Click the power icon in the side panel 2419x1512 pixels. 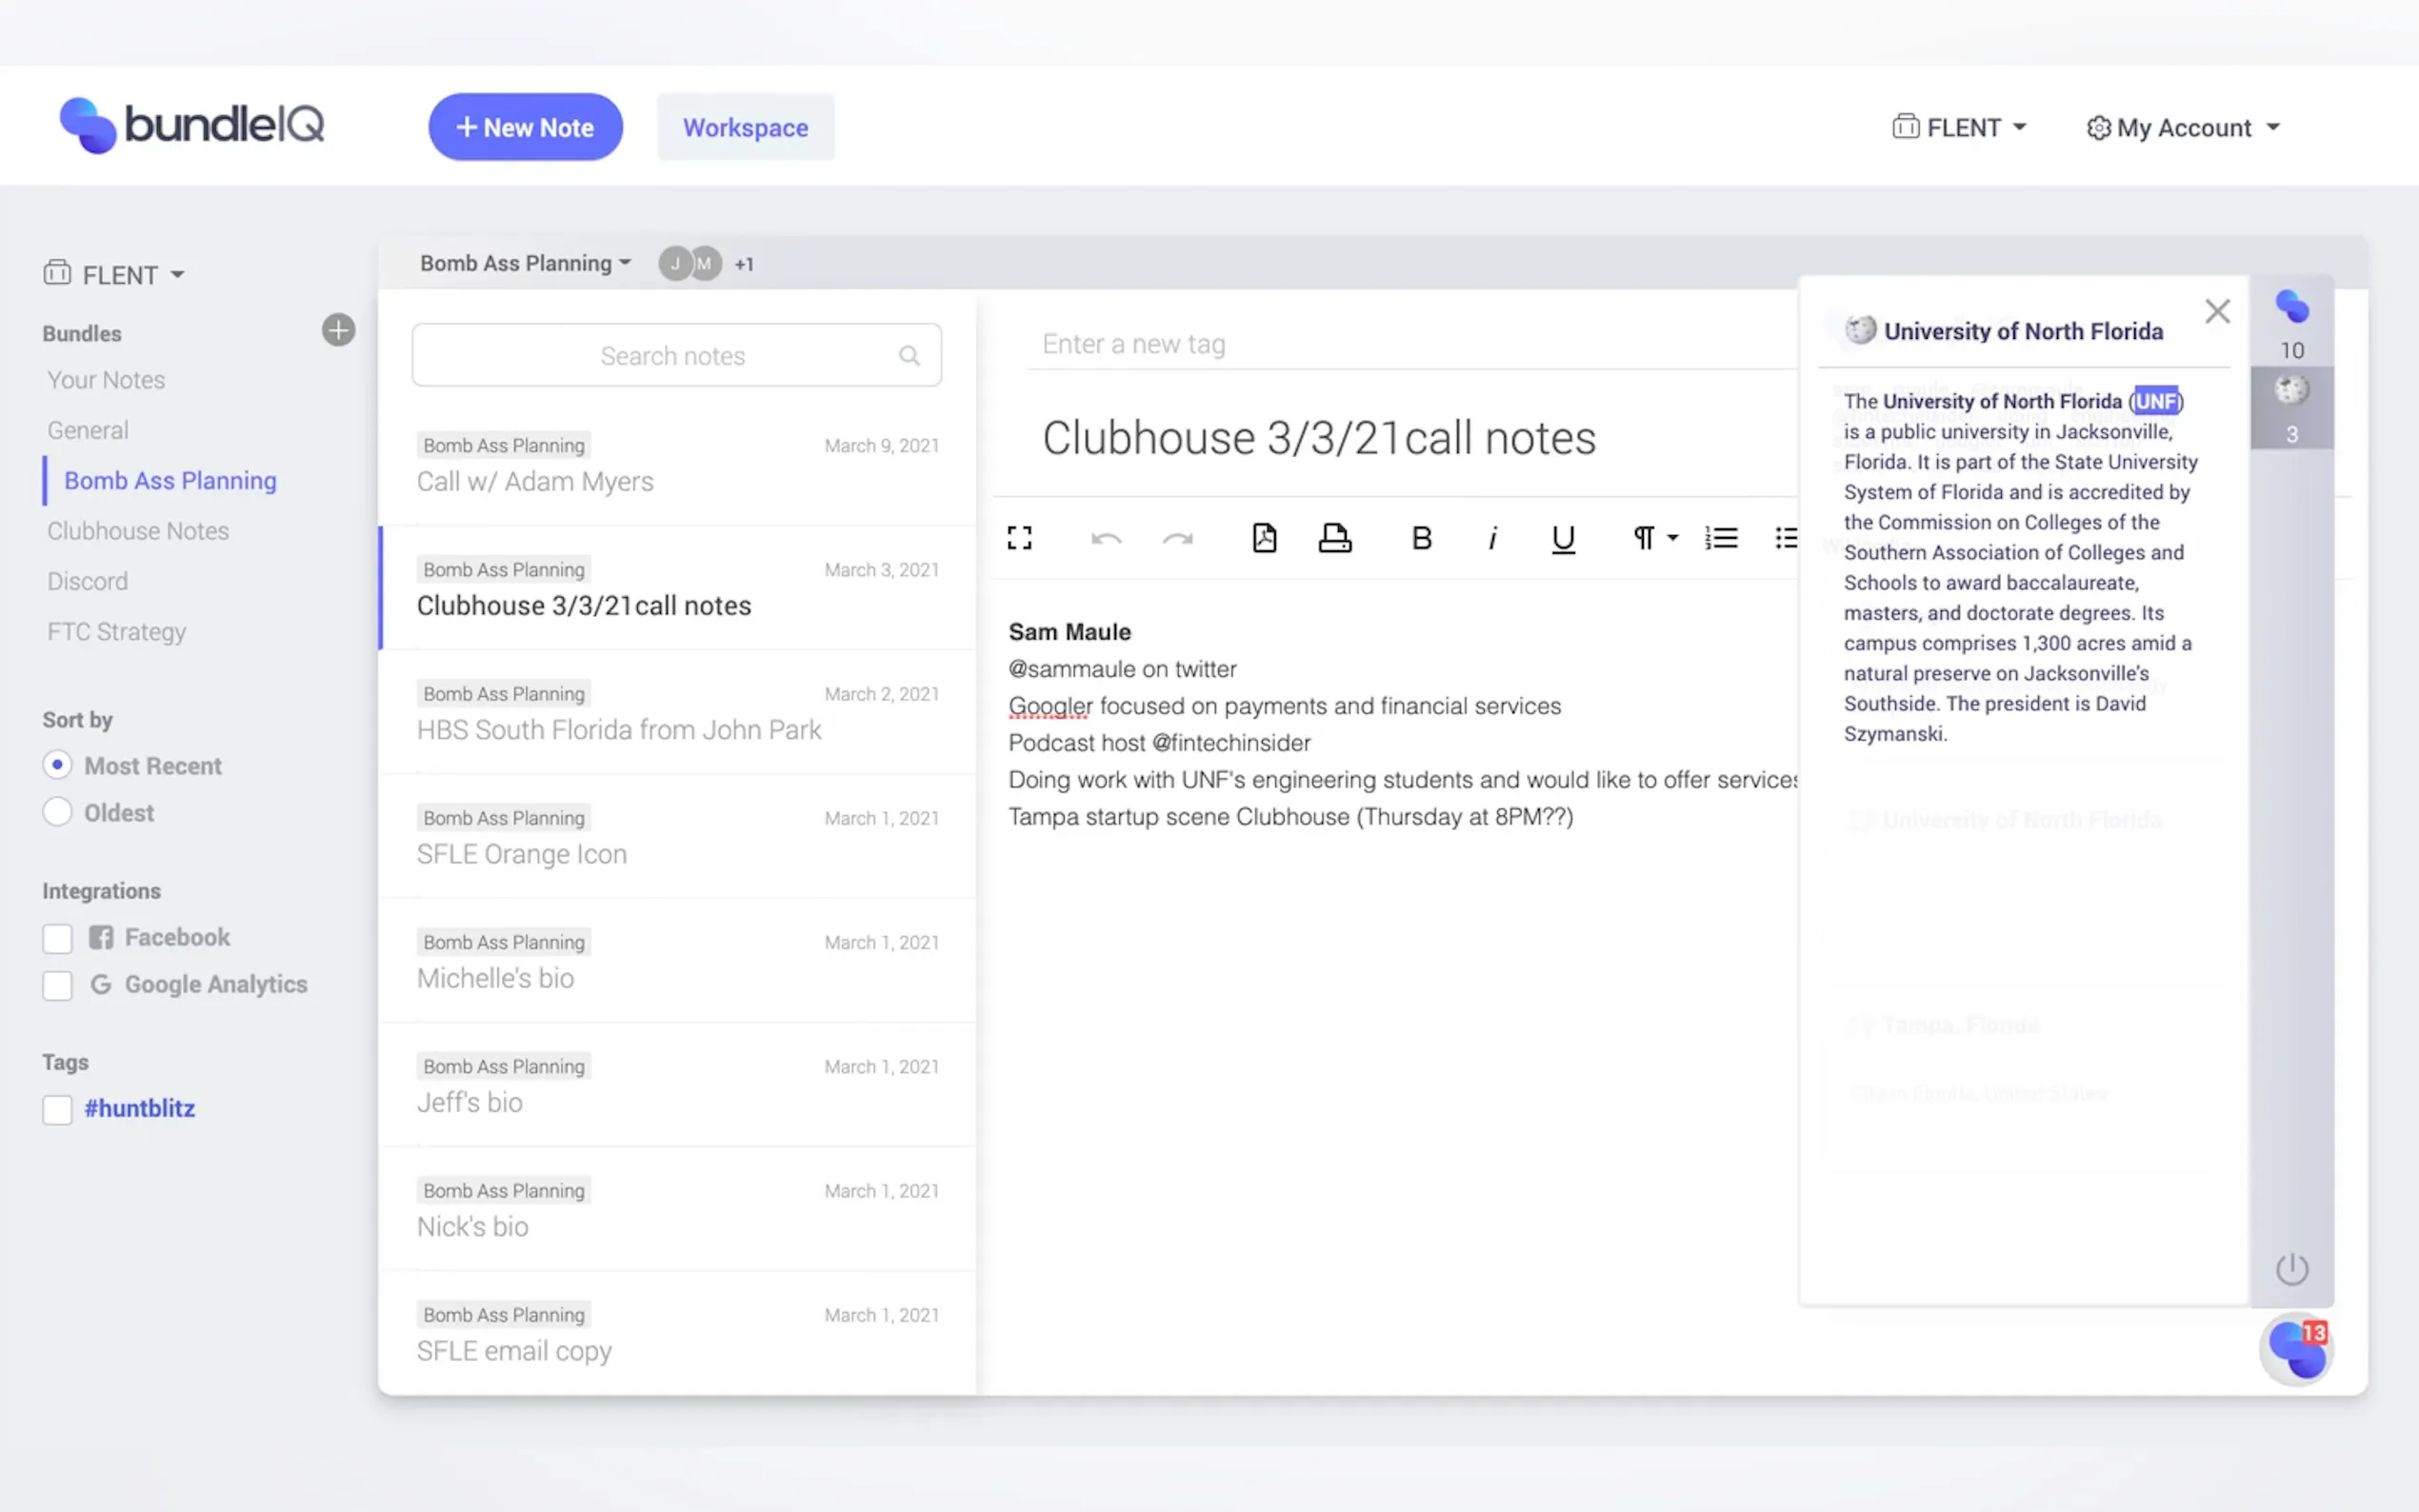pyautogui.click(x=2291, y=1269)
